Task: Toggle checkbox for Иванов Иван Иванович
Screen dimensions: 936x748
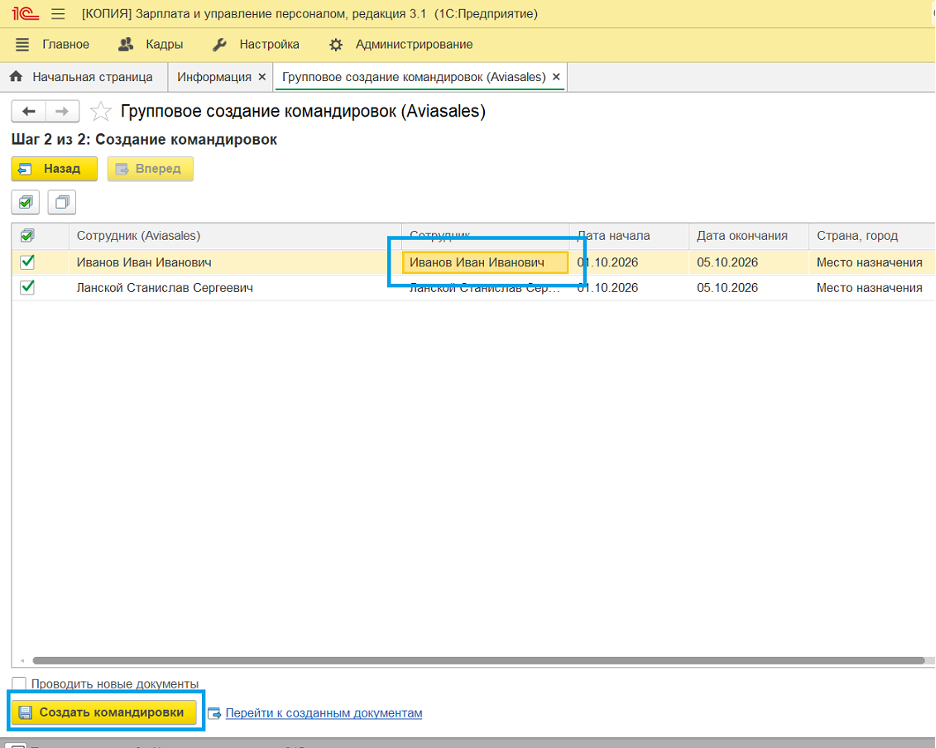Action: pos(27,262)
